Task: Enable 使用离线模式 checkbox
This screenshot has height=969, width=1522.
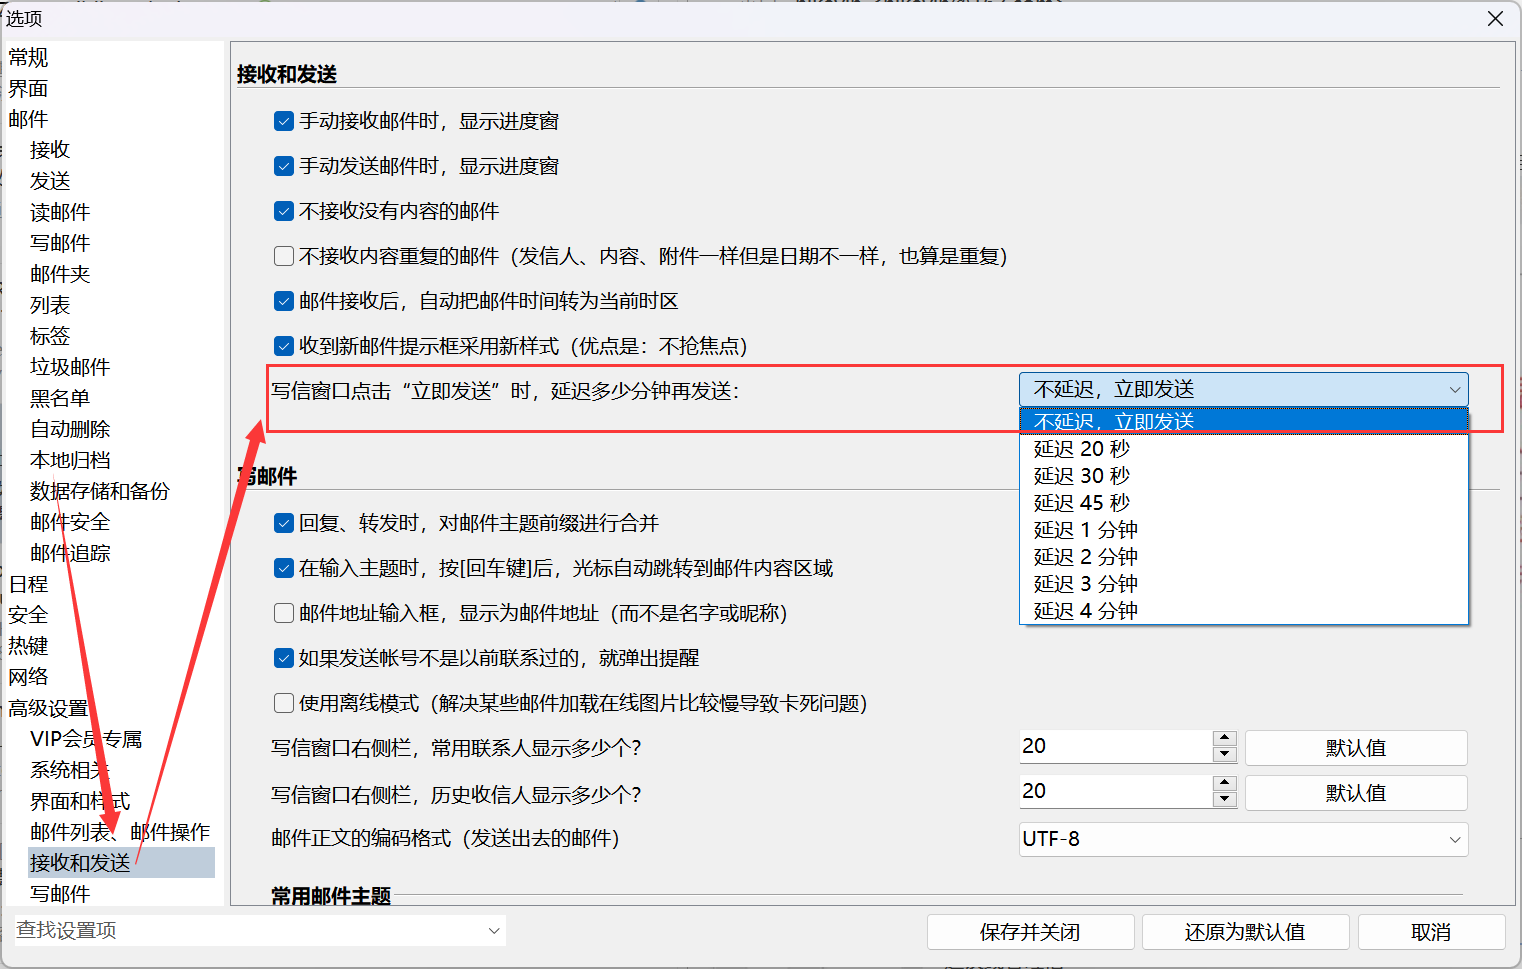Action: (x=284, y=703)
